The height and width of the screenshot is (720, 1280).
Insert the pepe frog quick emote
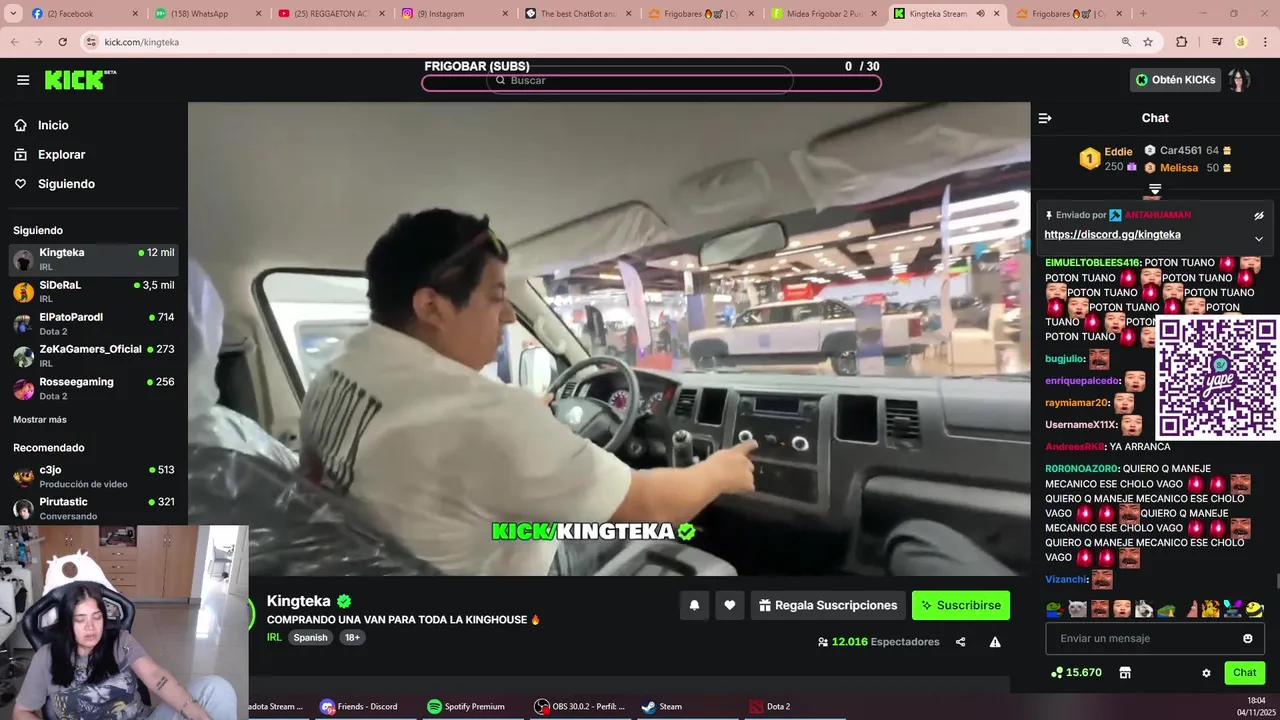point(1054,609)
